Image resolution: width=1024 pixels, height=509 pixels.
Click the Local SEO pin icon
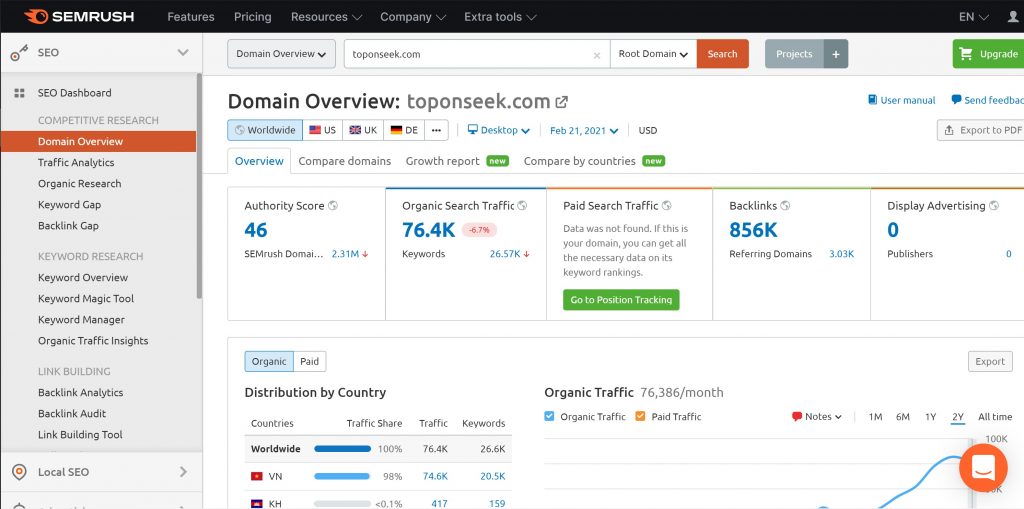[x=19, y=472]
